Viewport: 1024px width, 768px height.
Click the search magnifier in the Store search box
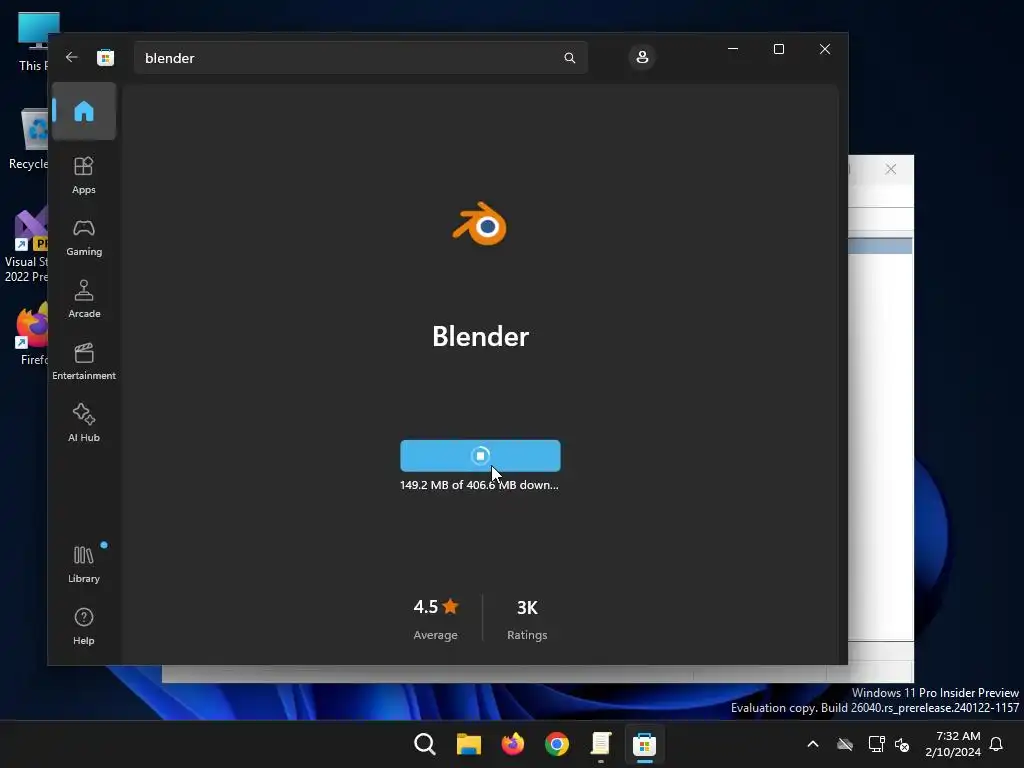(569, 58)
